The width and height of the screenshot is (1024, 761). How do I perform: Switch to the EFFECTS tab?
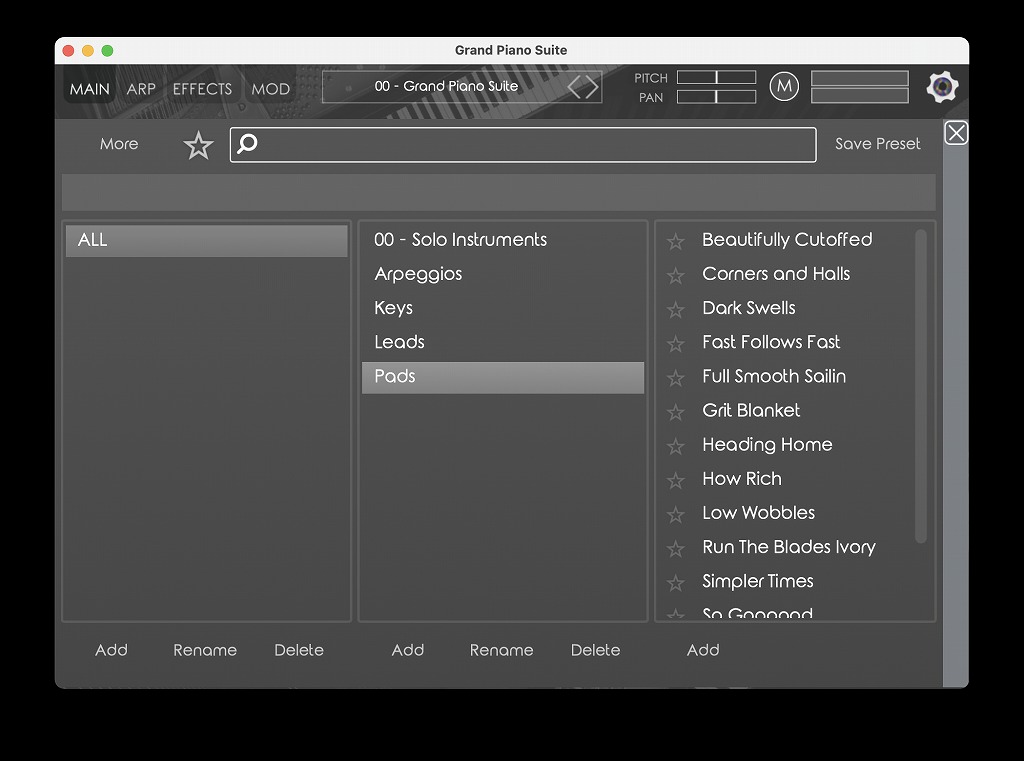click(x=202, y=89)
